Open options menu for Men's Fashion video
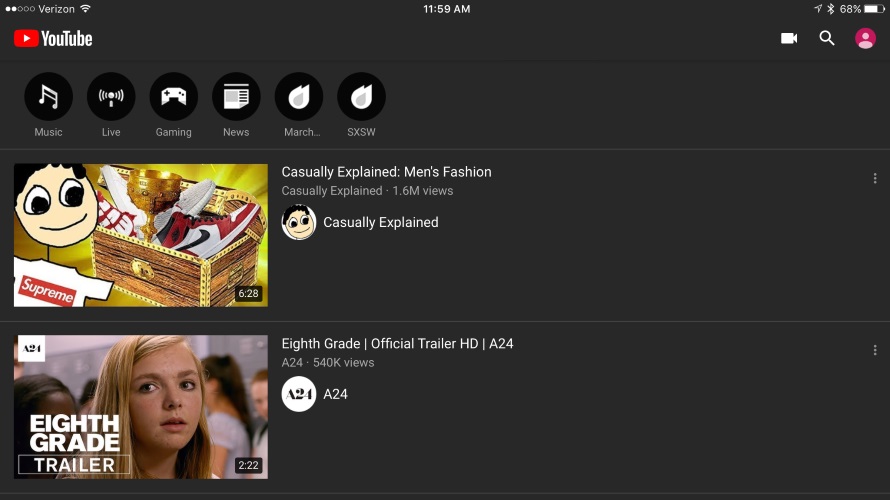This screenshot has height=500, width=890. point(875,178)
